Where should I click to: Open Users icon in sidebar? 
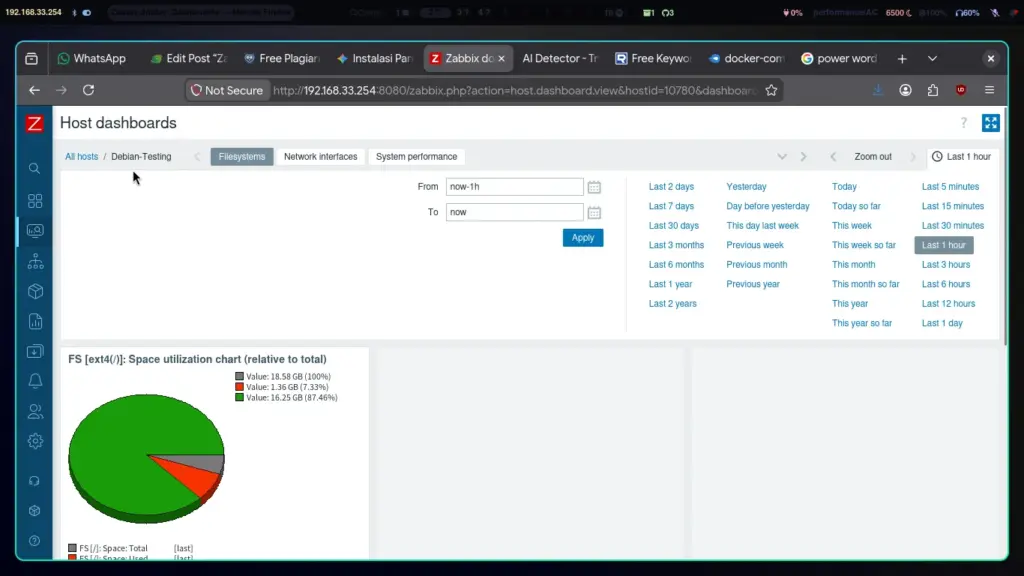click(35, 411)
